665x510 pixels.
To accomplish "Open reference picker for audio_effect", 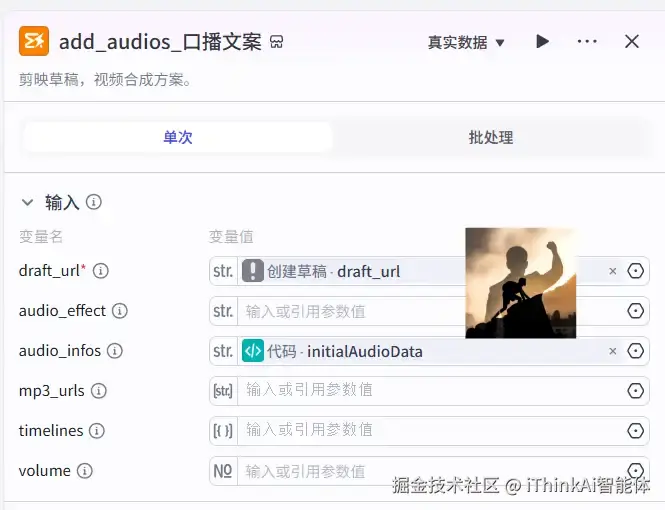I will (x=635, y=311).
